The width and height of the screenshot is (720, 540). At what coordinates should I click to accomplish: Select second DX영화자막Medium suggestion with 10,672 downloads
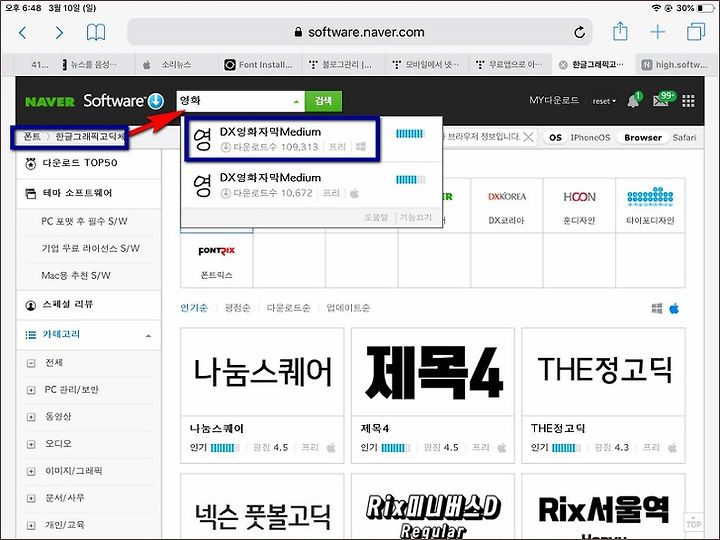tap(311, 185)
